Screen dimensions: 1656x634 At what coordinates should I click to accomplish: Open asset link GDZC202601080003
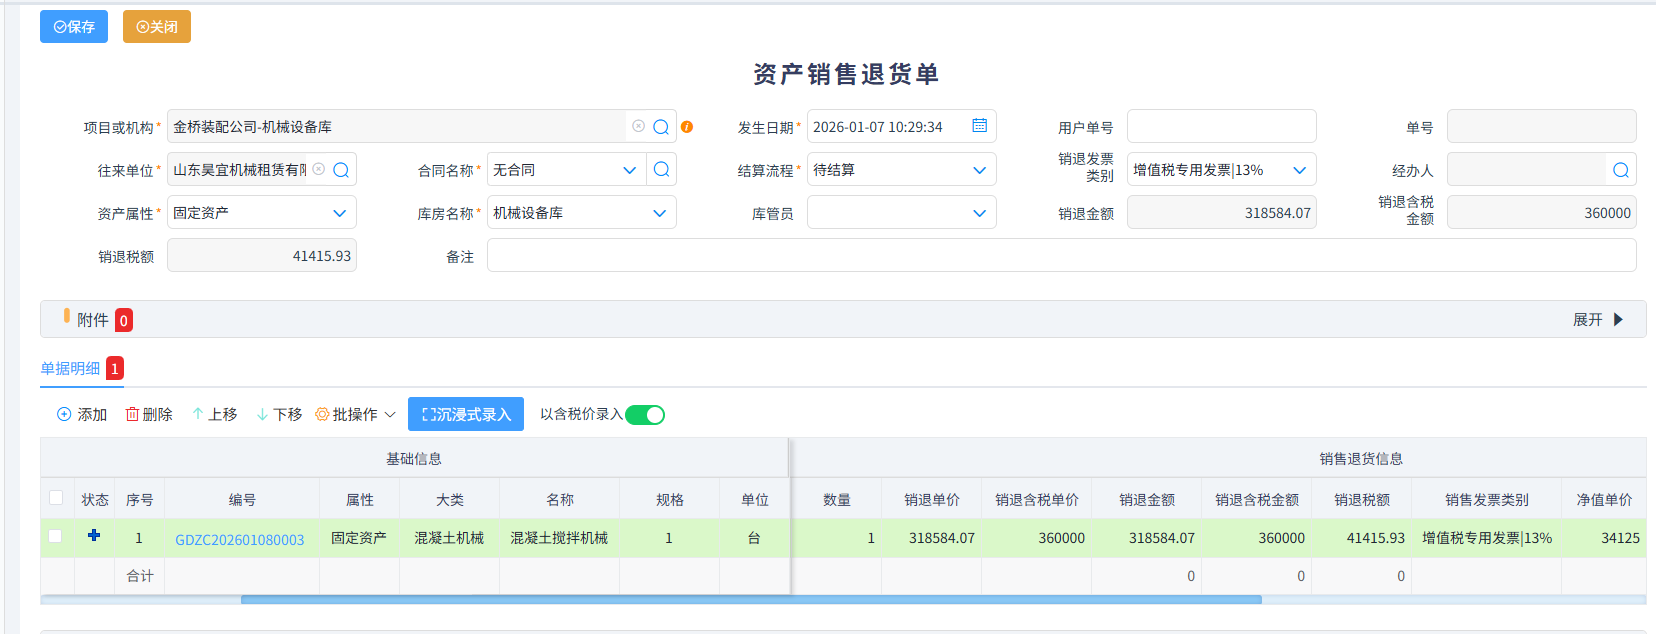(x=239, y=539)
